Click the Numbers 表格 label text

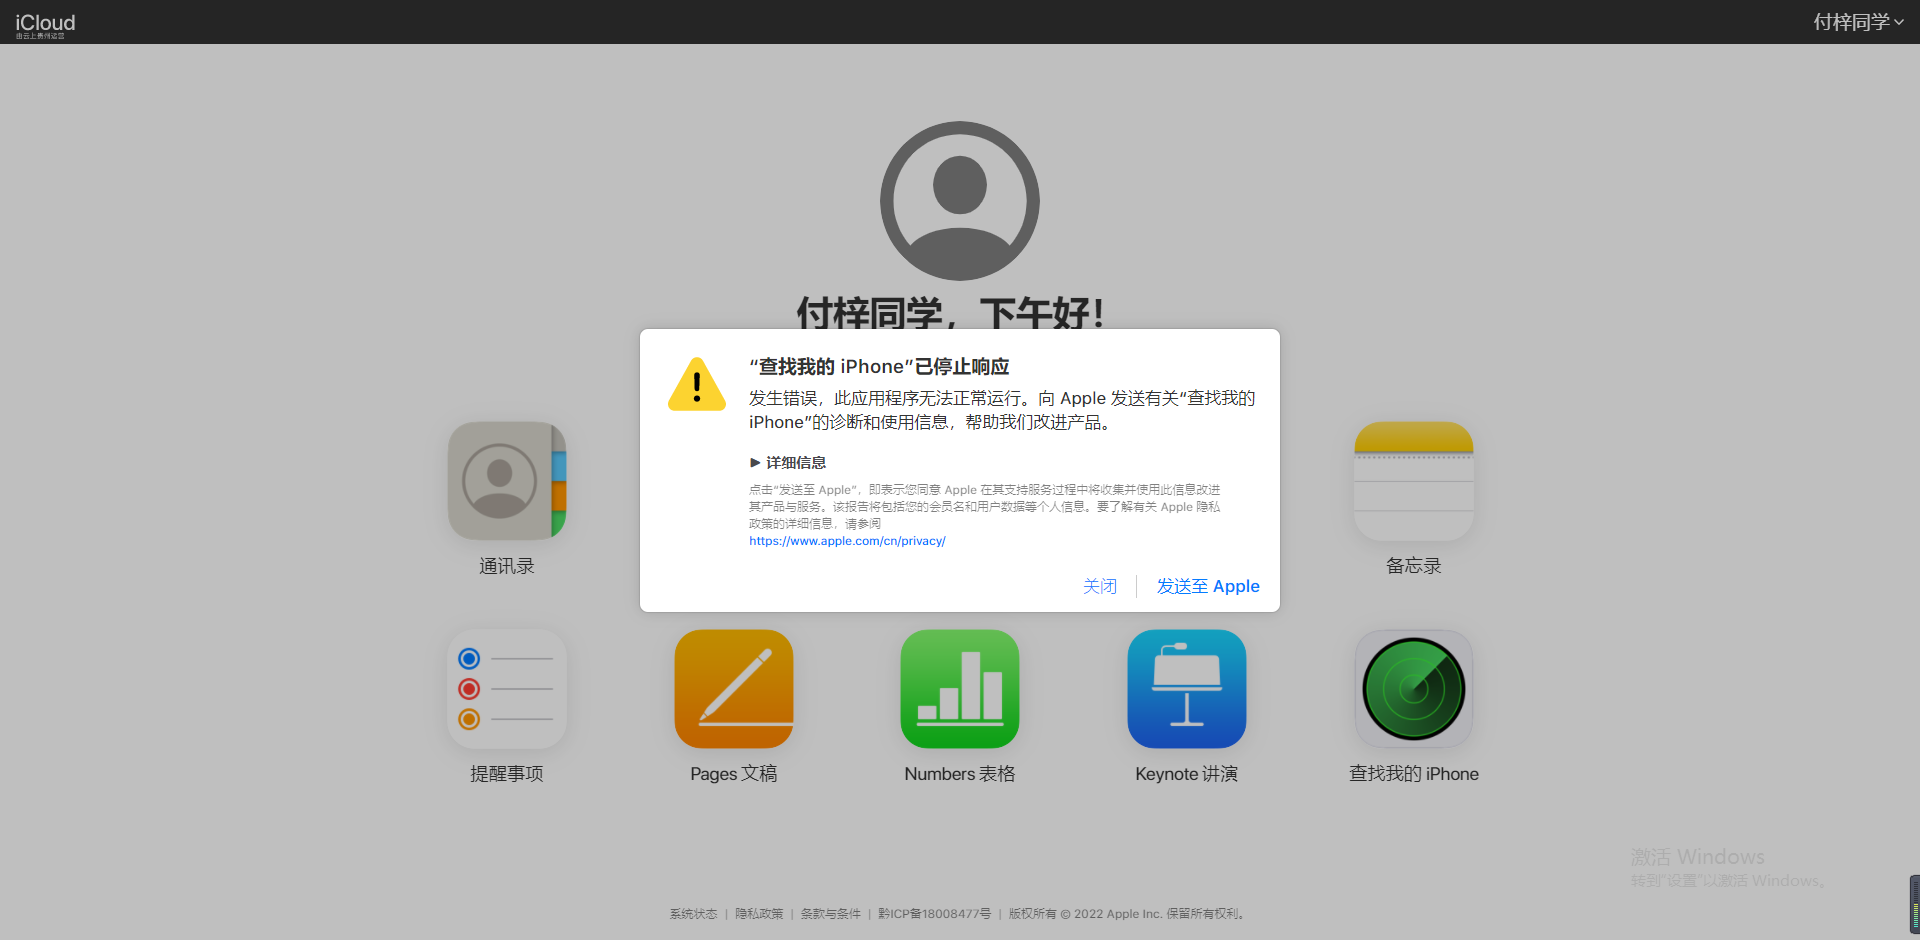pyautogui.click(x=960, y=774)
